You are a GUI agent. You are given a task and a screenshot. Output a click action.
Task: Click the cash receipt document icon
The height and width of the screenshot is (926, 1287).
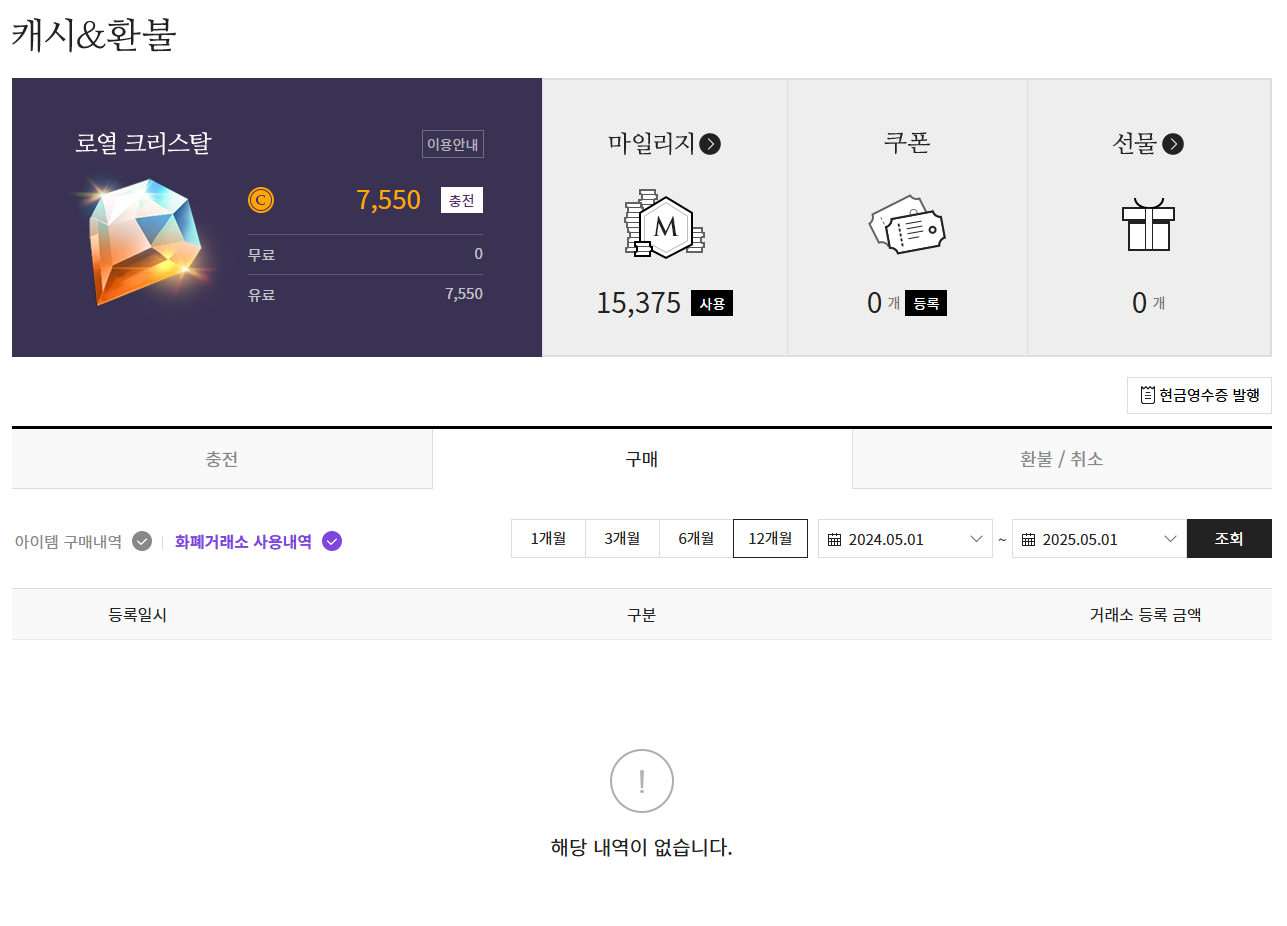(1148, 395)
